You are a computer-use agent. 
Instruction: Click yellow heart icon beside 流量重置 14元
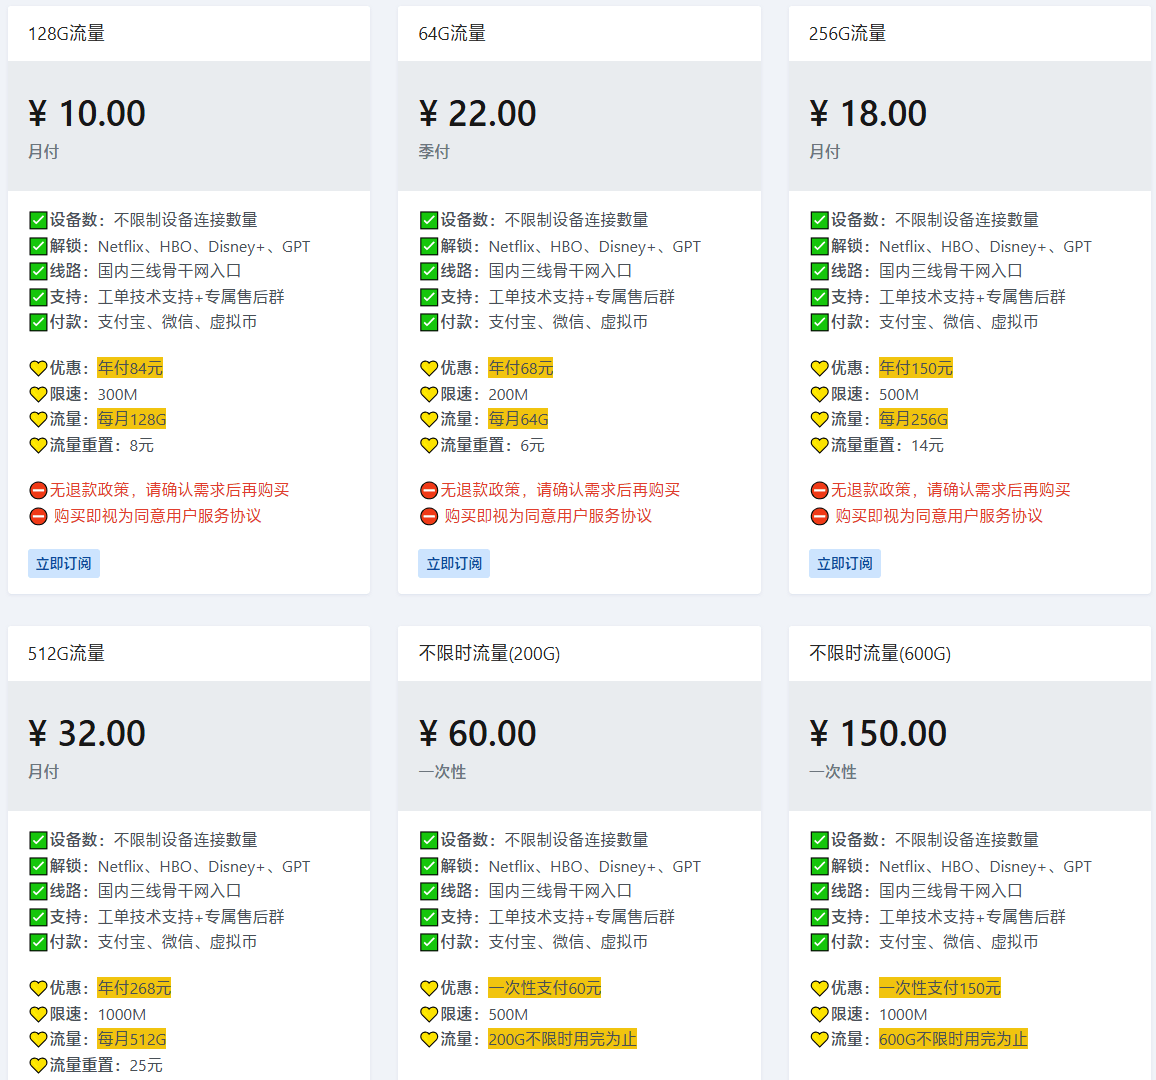(x=819, y=446)
